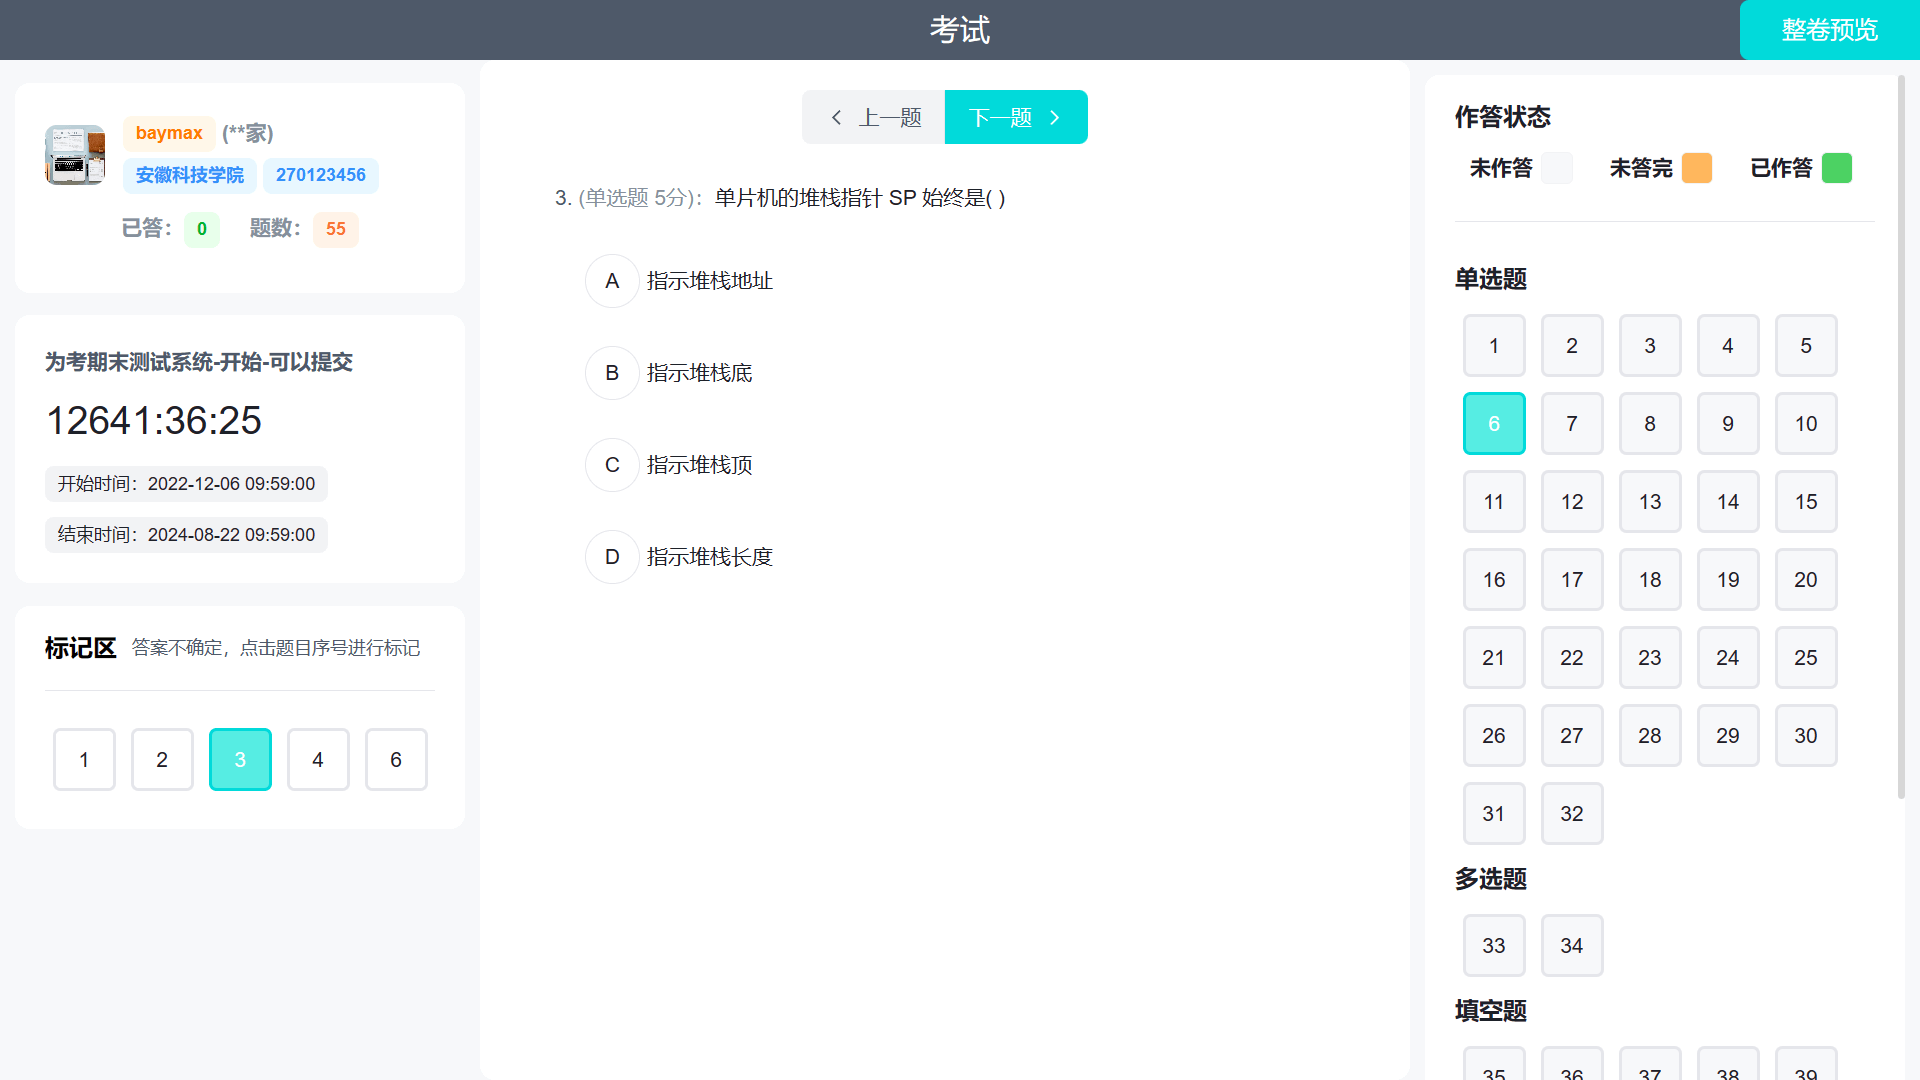Click the left chevron on 上一题

click(837, 118)
